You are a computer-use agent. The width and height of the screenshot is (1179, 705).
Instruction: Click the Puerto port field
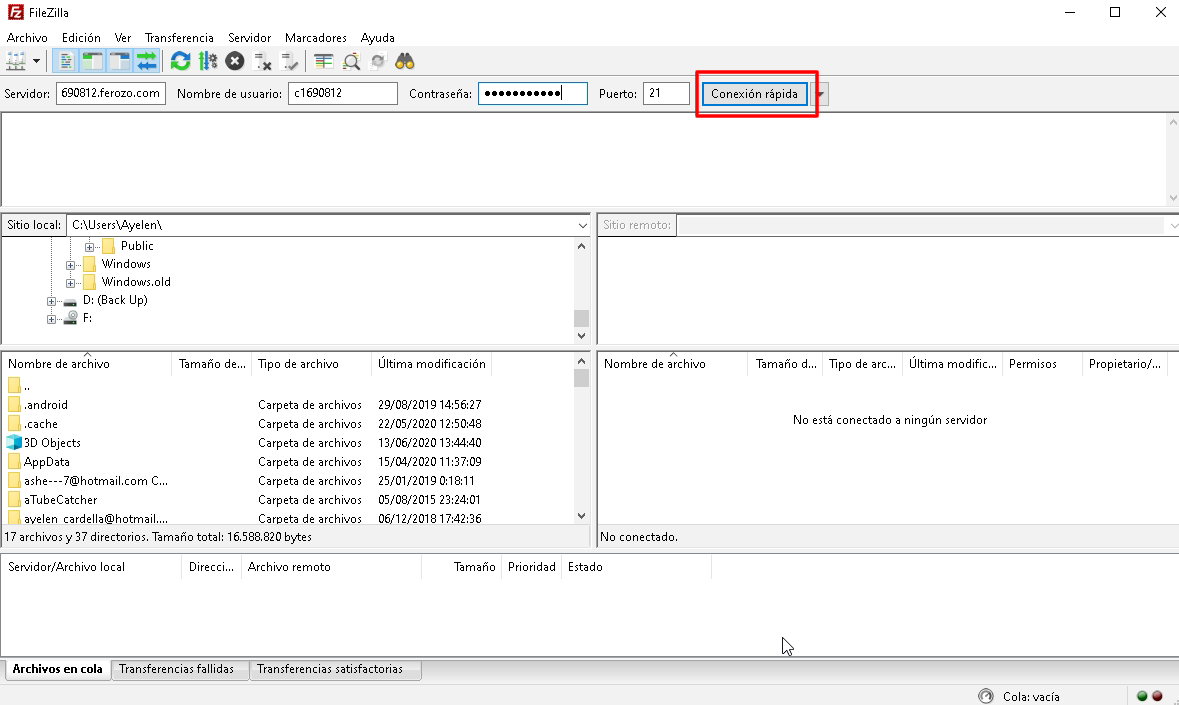pyautogui.click(x=666, y=93)
